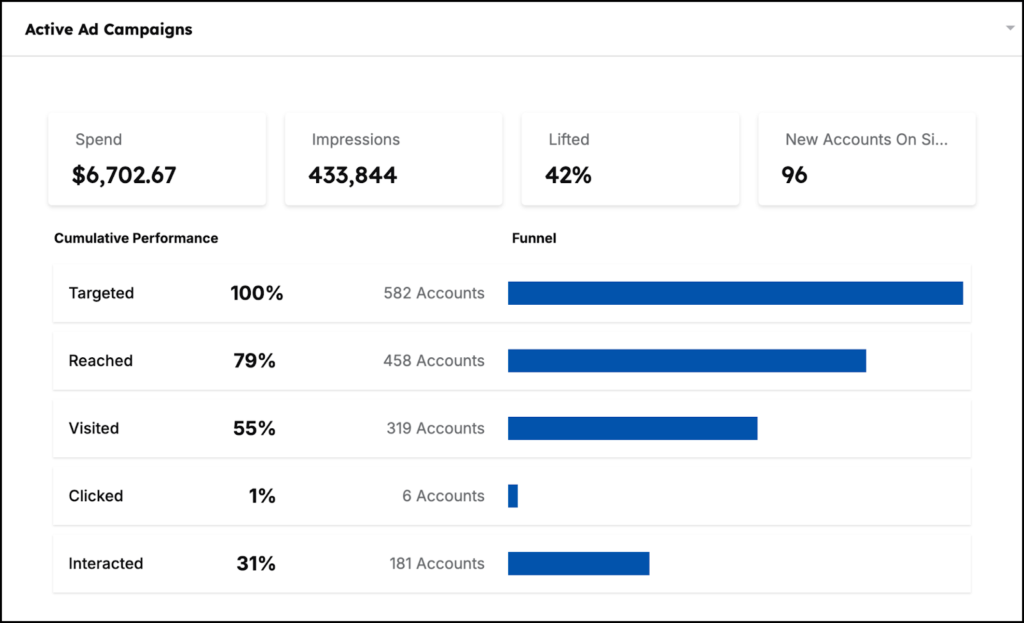Click the tiny Clicked funnel bar
Screen dimensions: 1024x623
513,496
